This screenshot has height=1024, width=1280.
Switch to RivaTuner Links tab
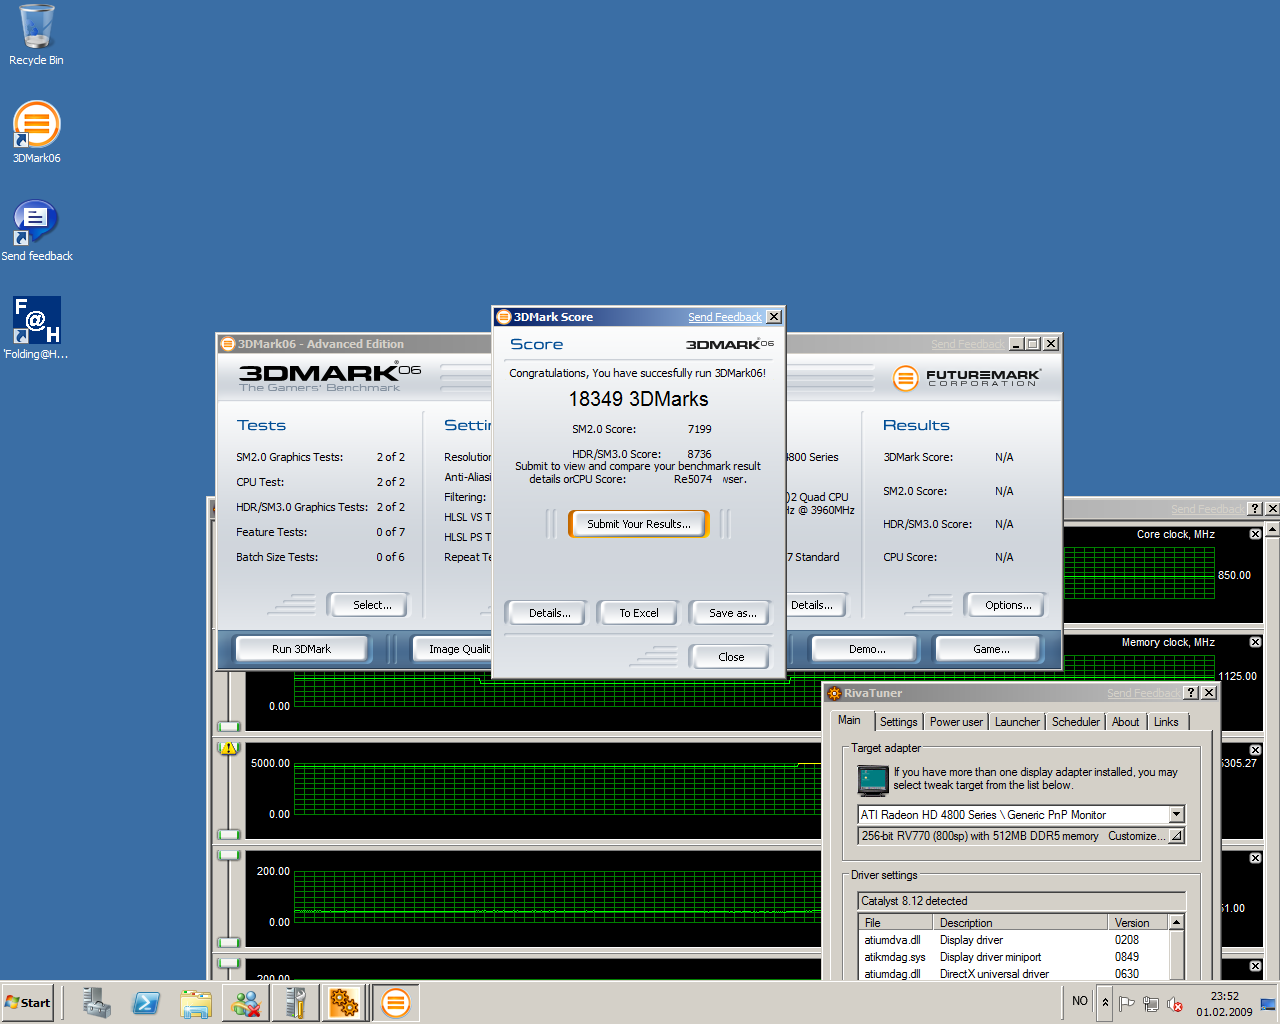point(1166,722)
